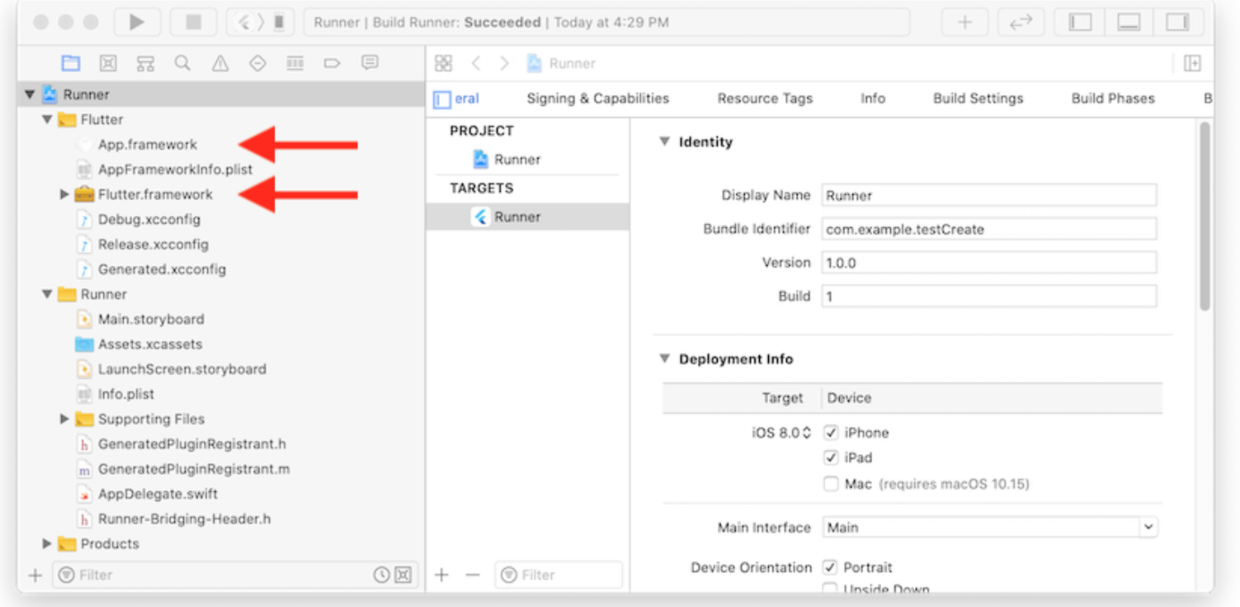Image resolution: width=1240 pixels, height=607 pixels.
Task: Run the Runner scheme
Action: 137,21
